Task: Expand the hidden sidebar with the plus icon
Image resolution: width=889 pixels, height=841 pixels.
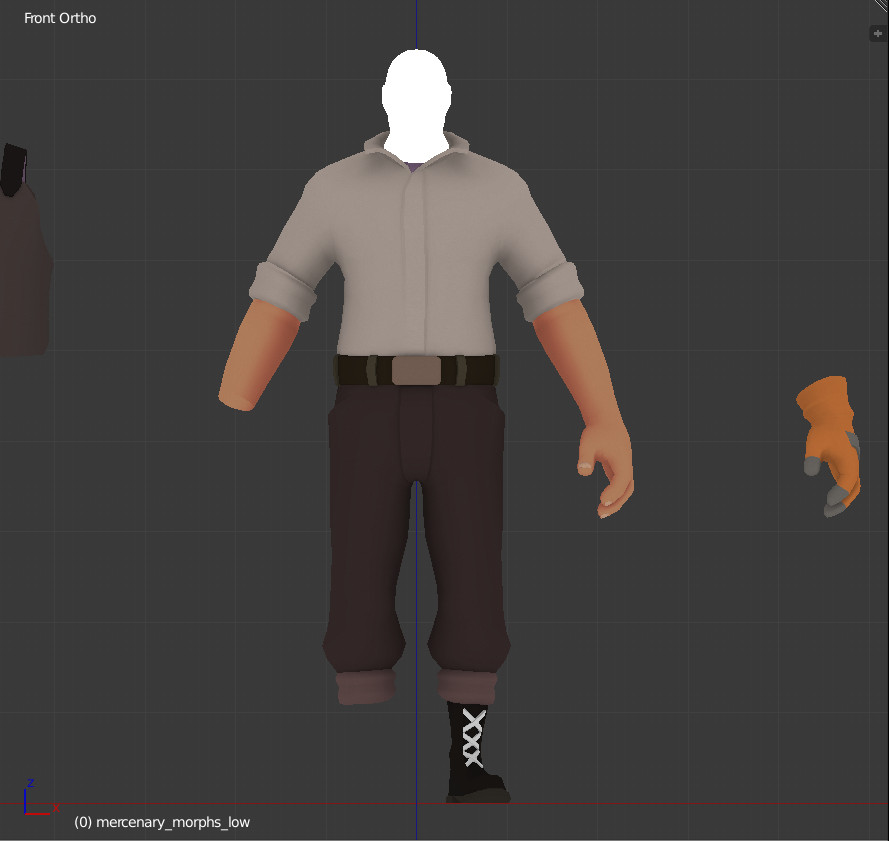Action: pyautogui.click(x=878, y=33)
